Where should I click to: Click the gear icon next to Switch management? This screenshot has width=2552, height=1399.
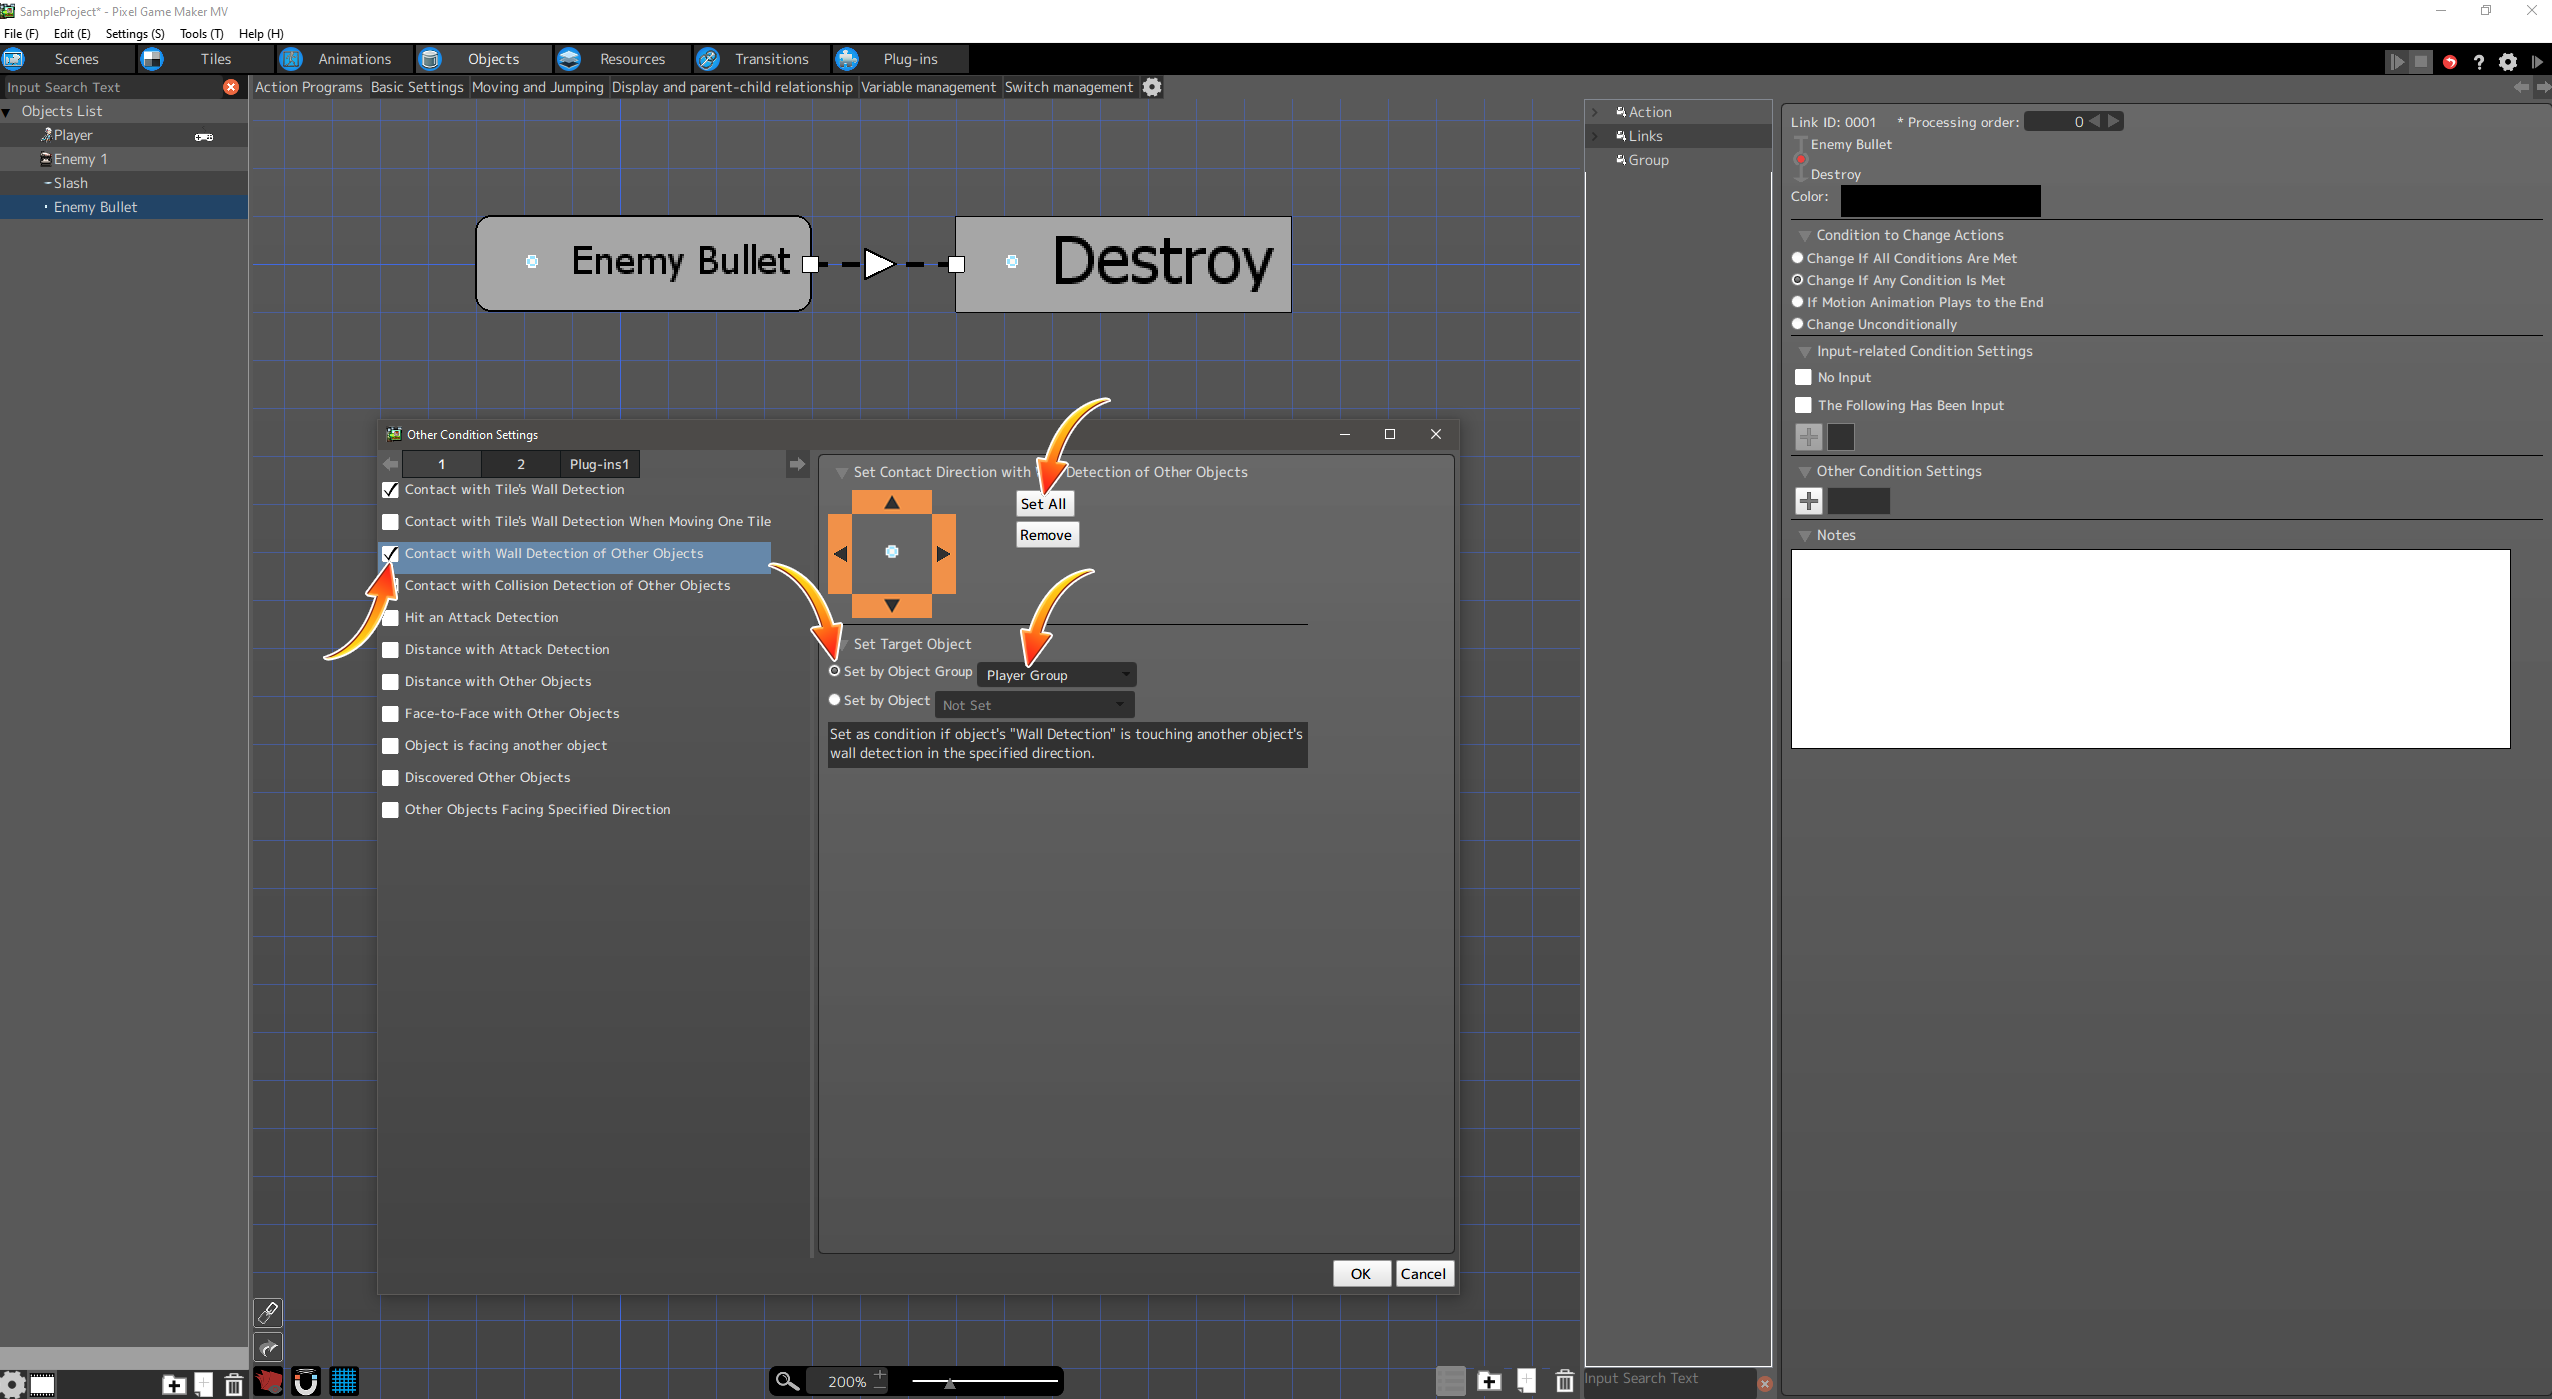[x=1152, y=87]
